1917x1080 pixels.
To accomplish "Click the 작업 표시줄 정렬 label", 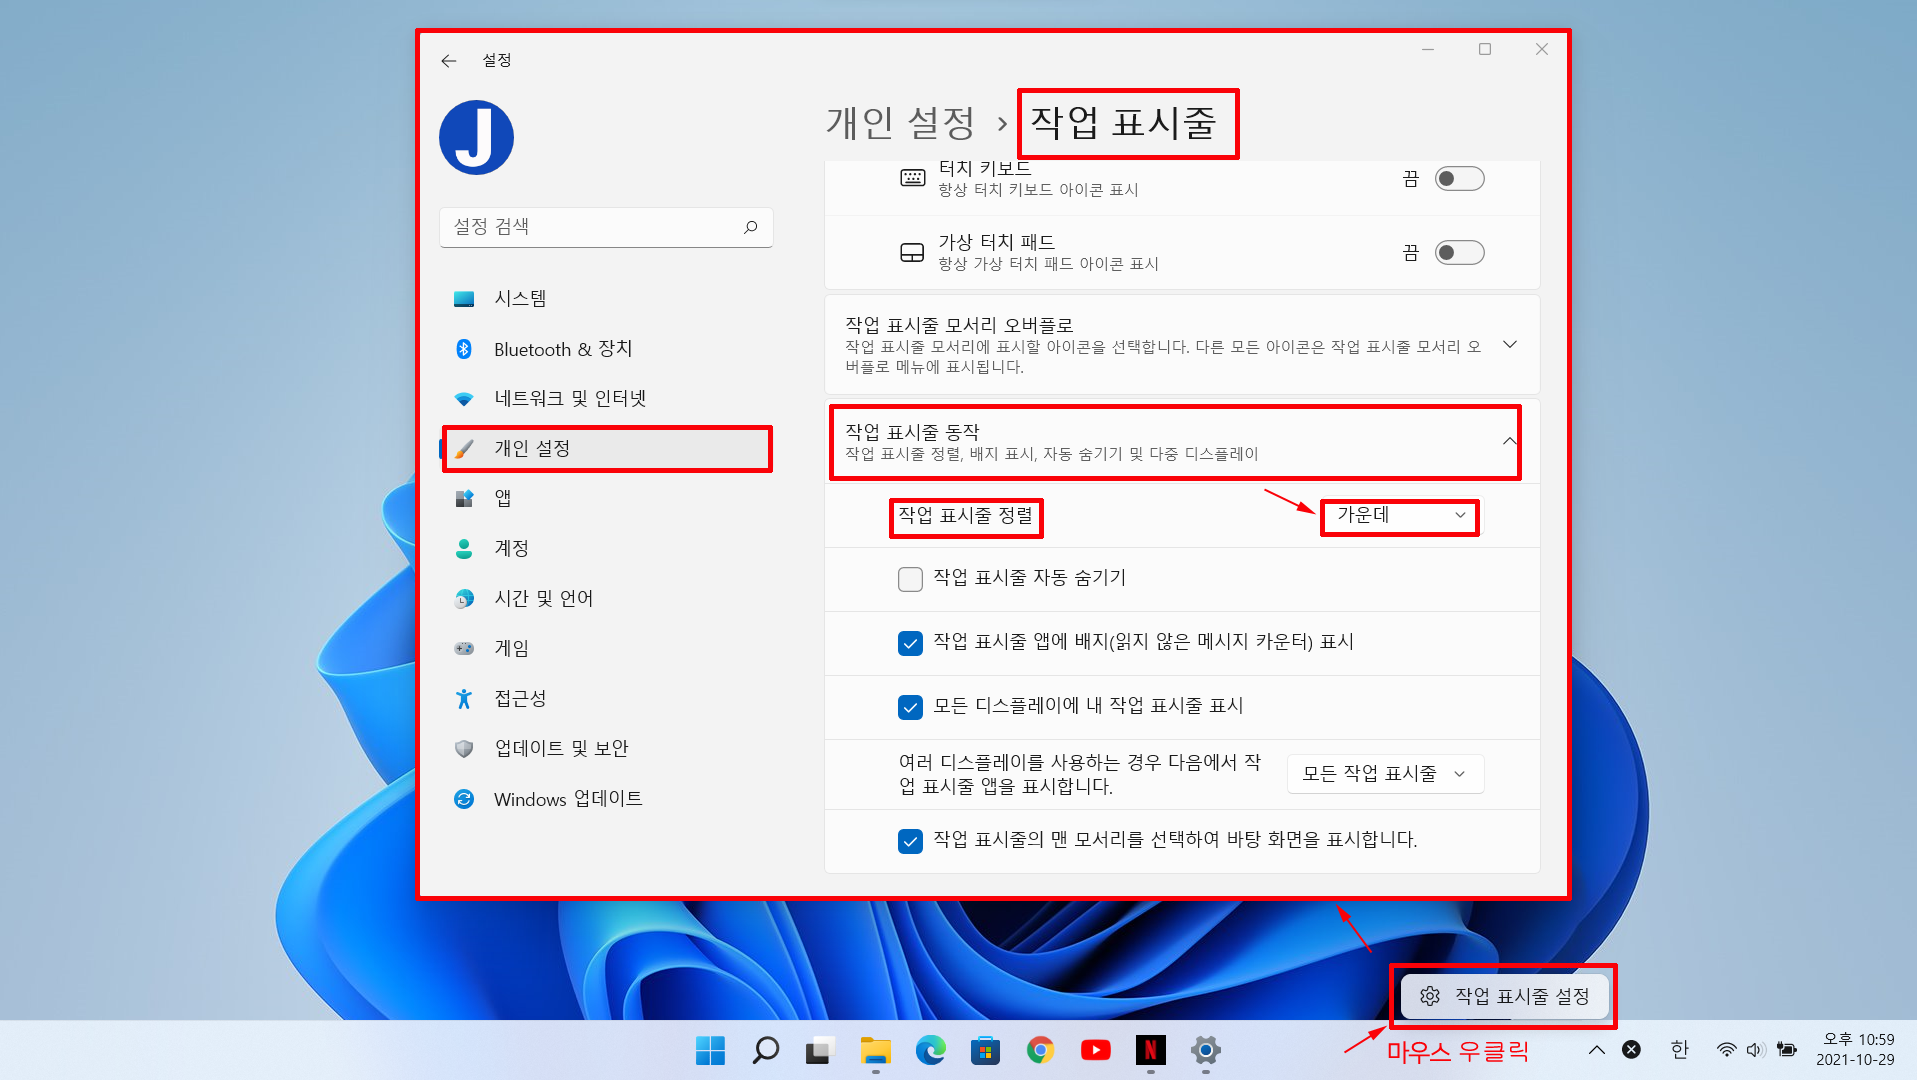I will pos(965,516).
